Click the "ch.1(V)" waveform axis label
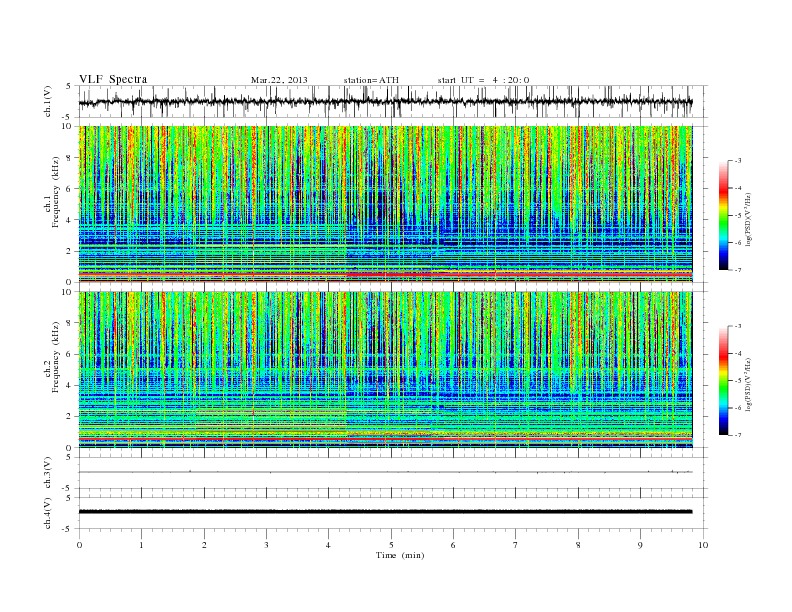This screenshot has height=612, width=792. pyautogui.click(x=47, y=101)
